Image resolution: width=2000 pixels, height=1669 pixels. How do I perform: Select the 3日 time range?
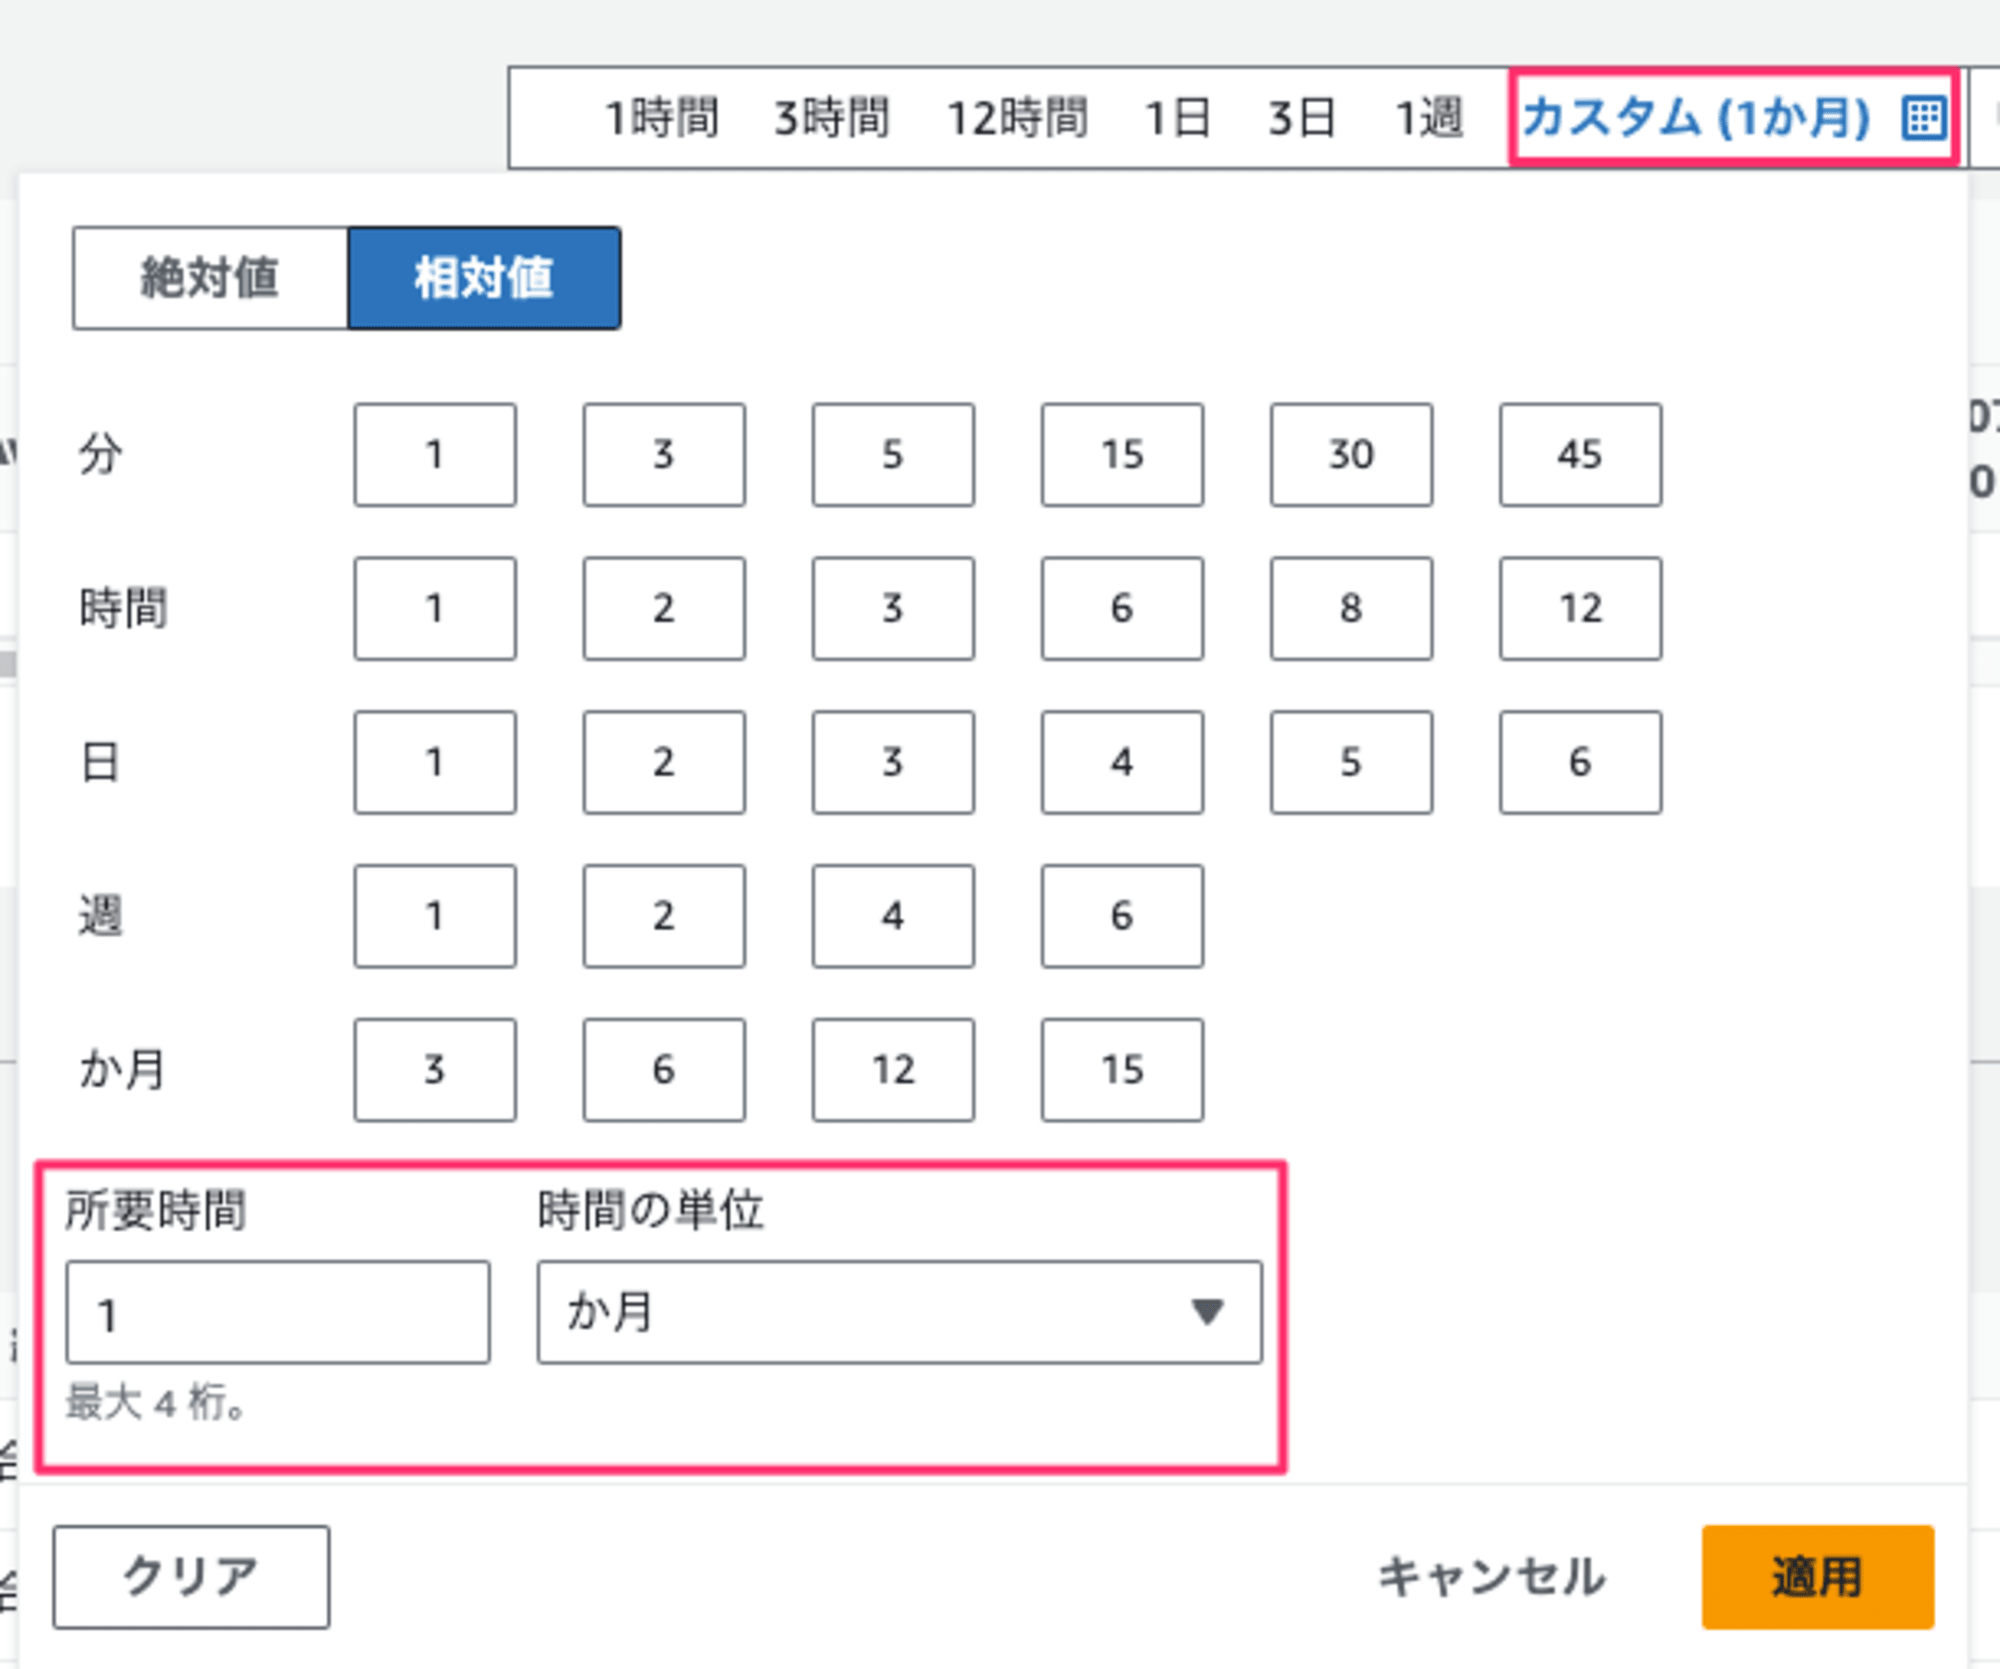(1302, 118)
